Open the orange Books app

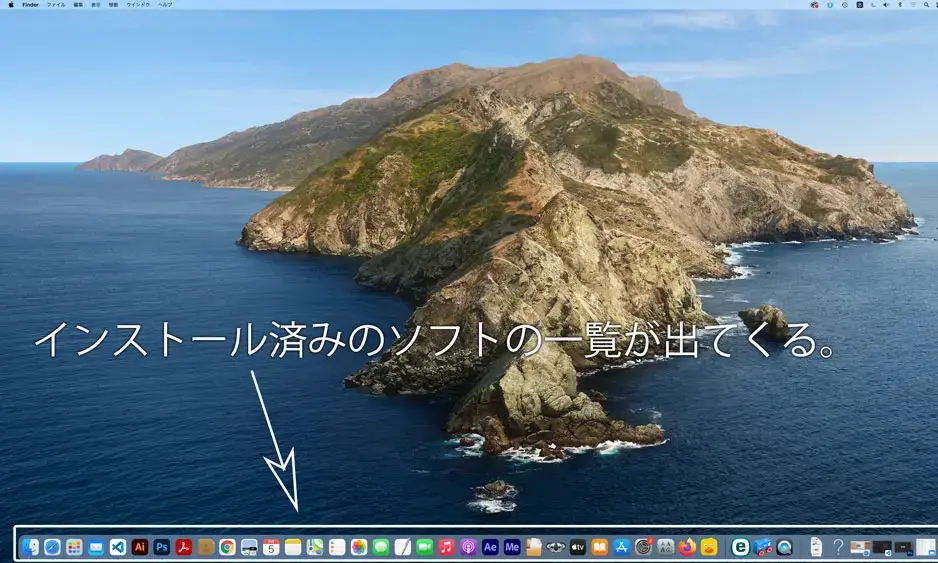(599, 546)
